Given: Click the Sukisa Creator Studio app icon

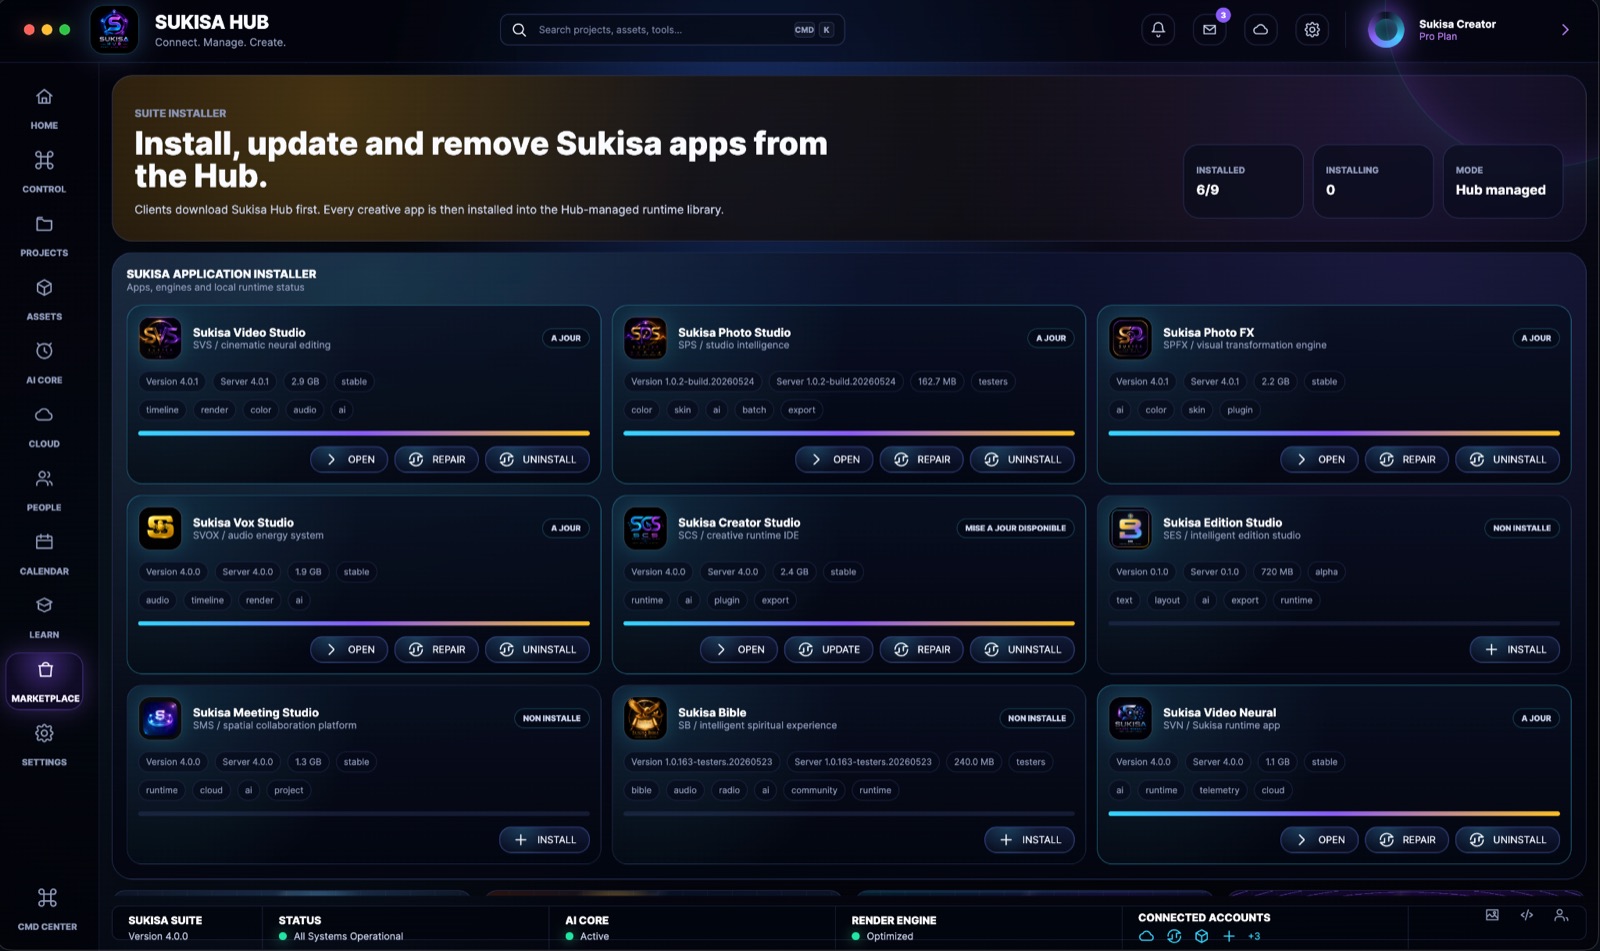Looking at the screenshot, I should coord(645,528).
